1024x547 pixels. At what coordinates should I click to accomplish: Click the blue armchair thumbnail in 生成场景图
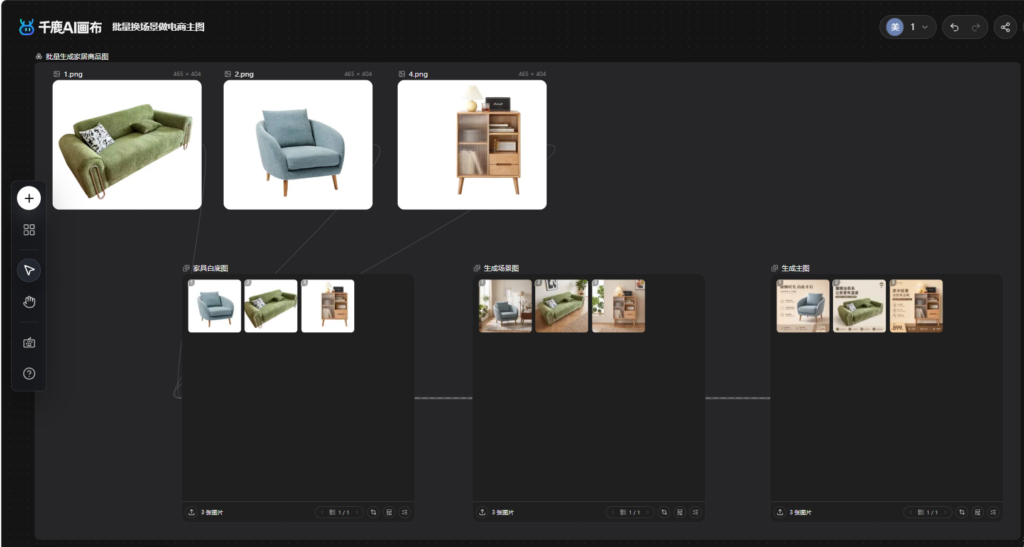pyautogui.click(x=505, y=306)
